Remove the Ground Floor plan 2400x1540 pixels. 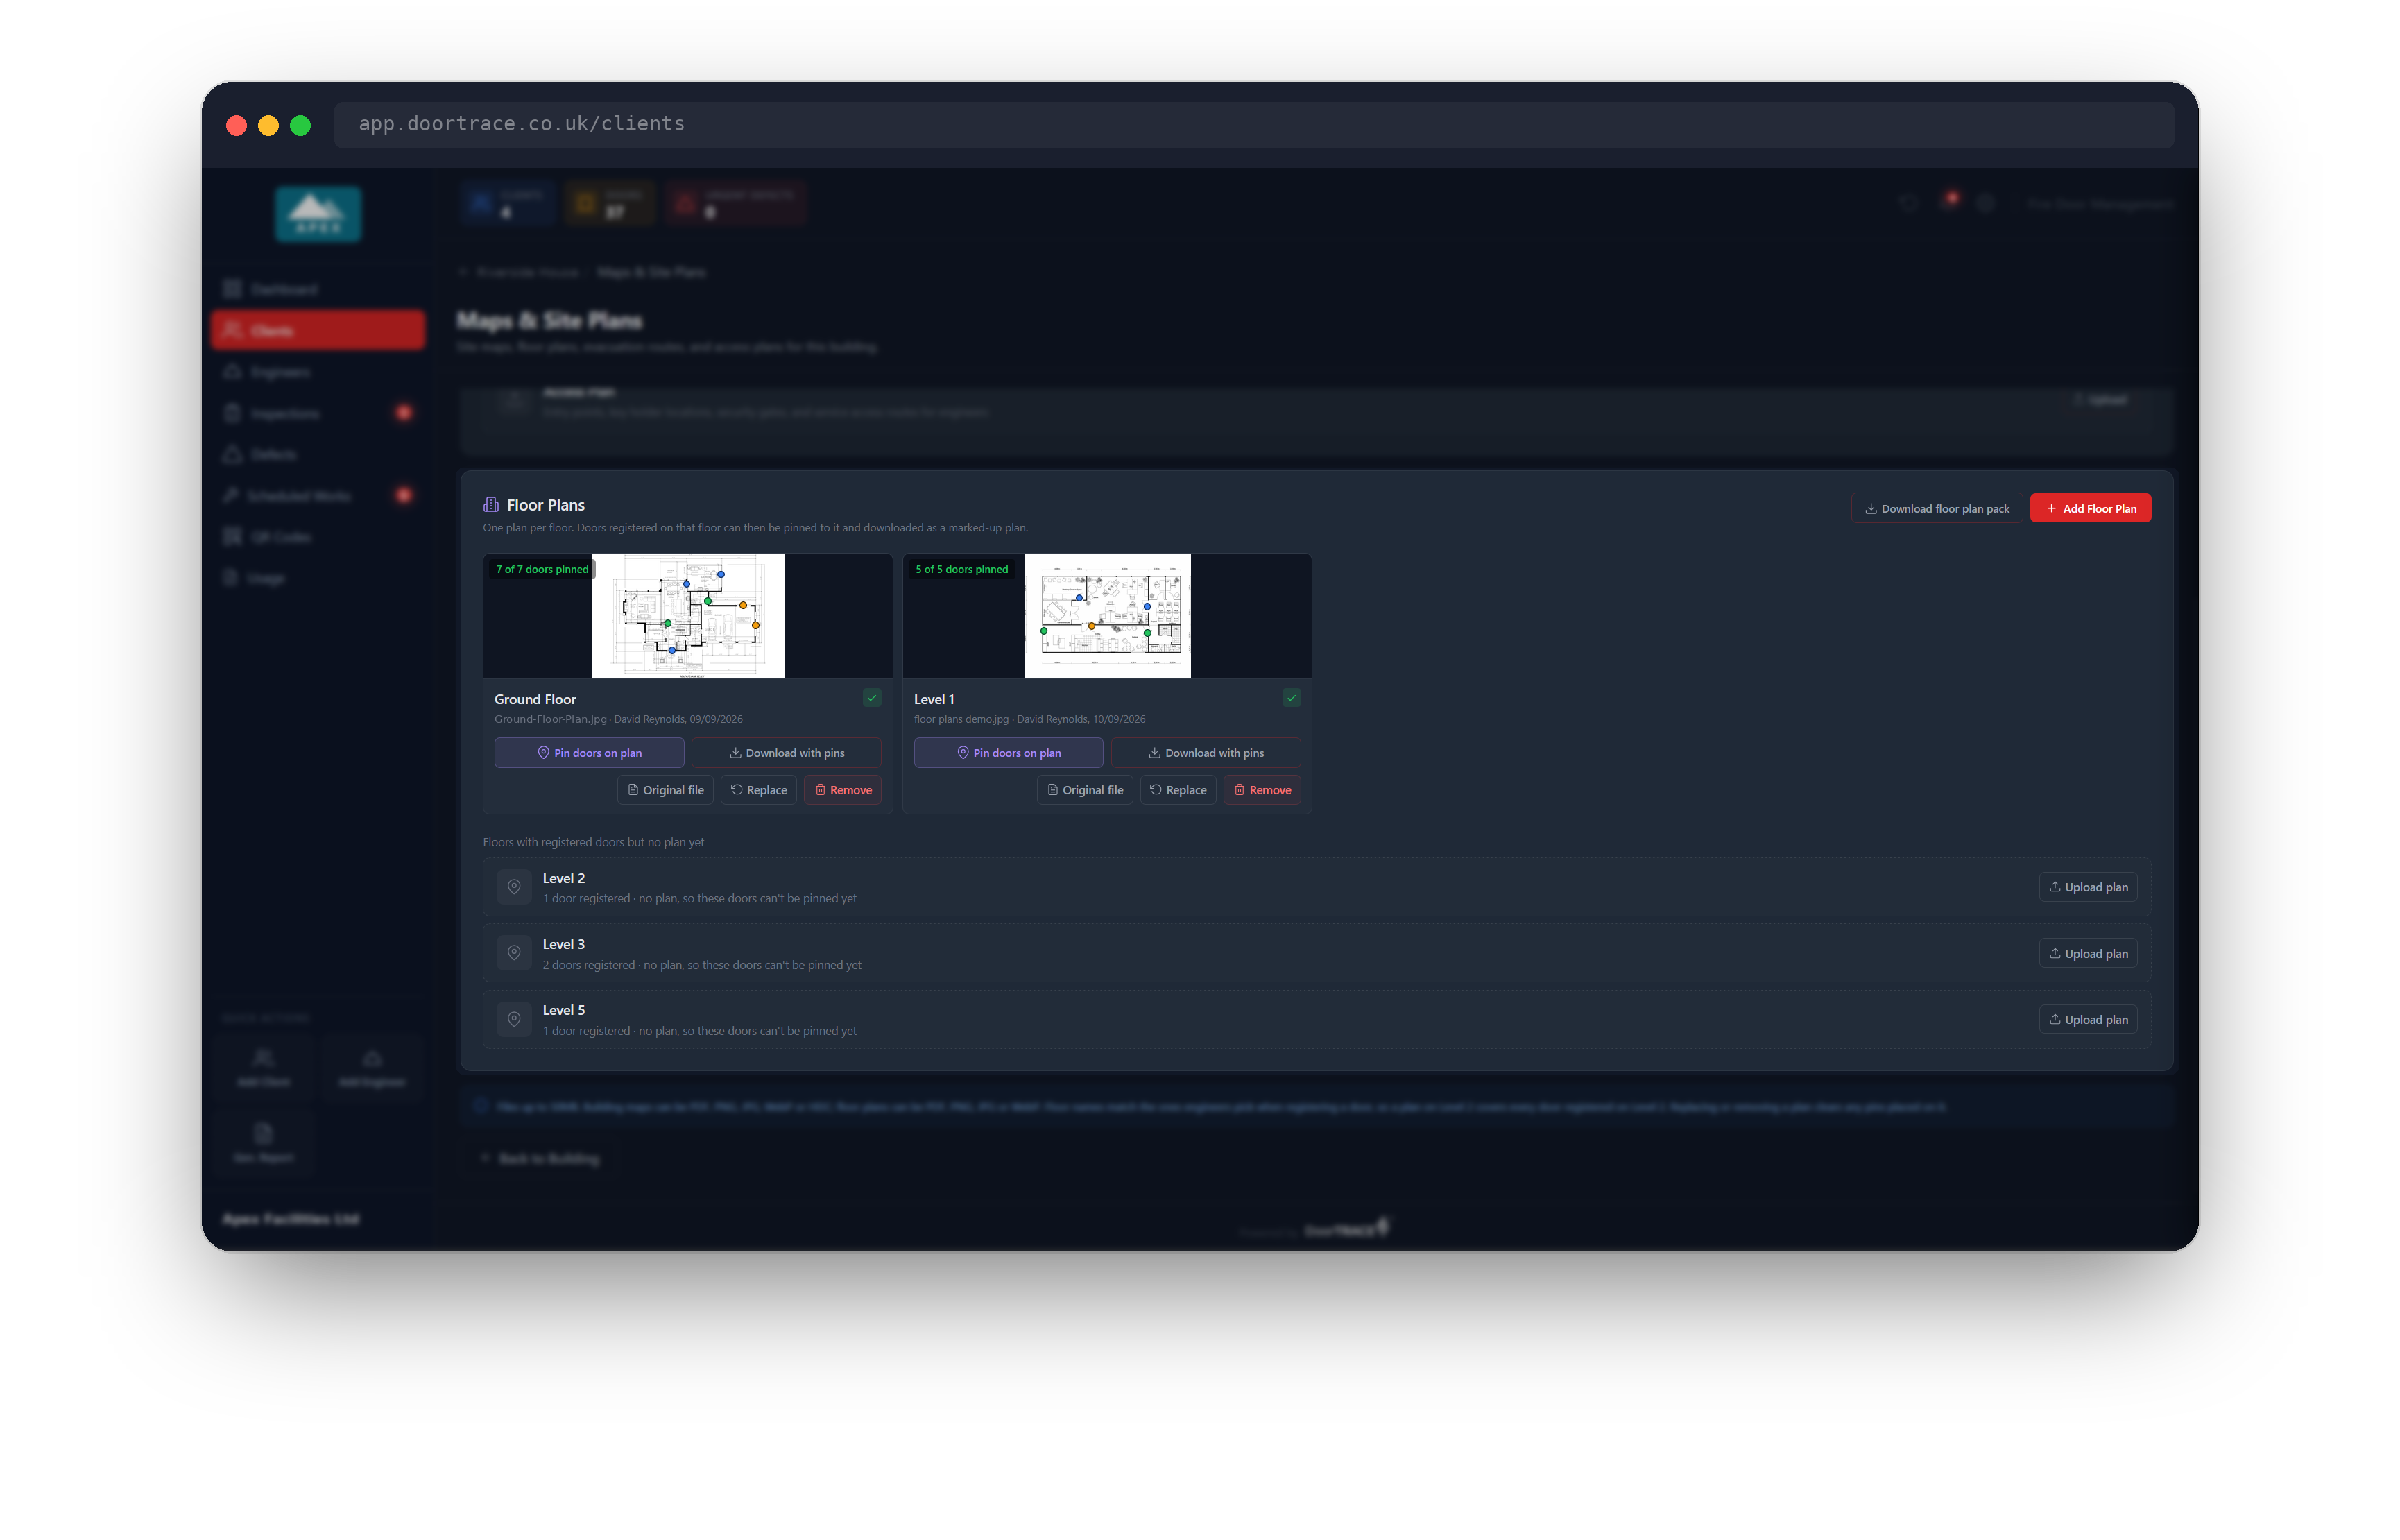843,790
